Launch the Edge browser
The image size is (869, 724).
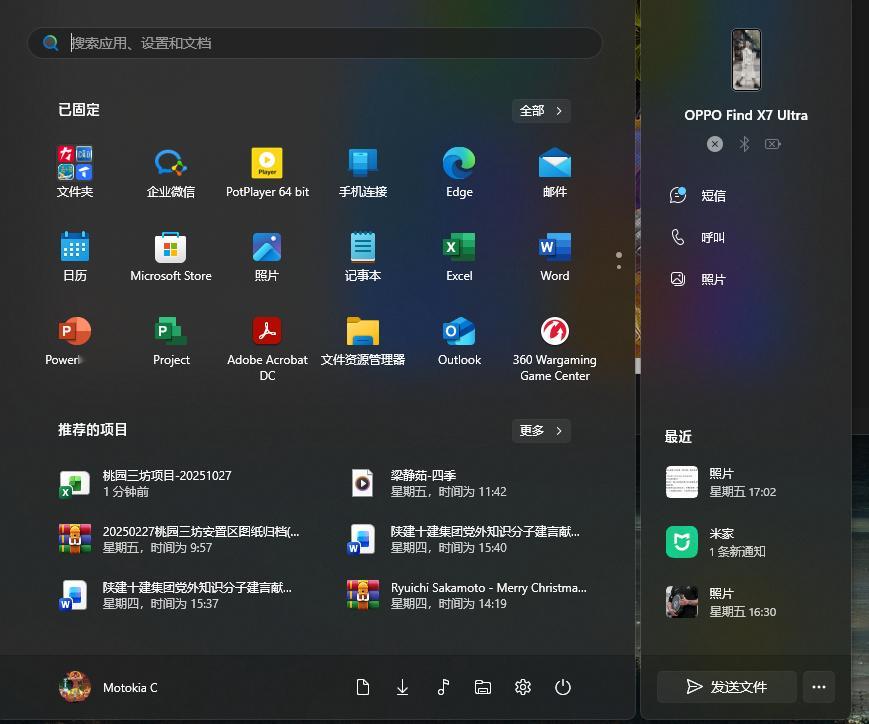[x=459, y=172]
